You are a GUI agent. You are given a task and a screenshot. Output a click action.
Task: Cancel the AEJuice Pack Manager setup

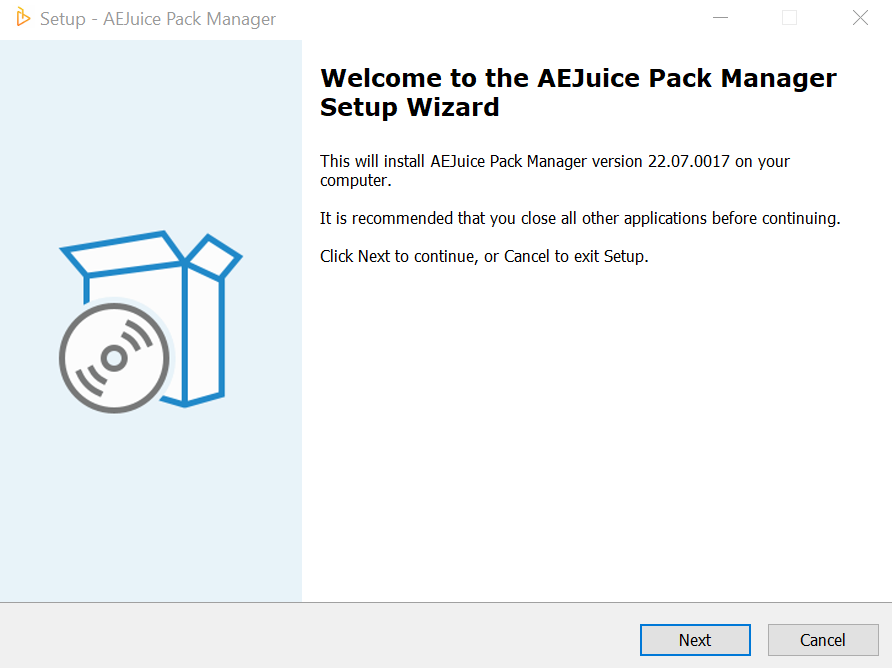coord(822,640)
